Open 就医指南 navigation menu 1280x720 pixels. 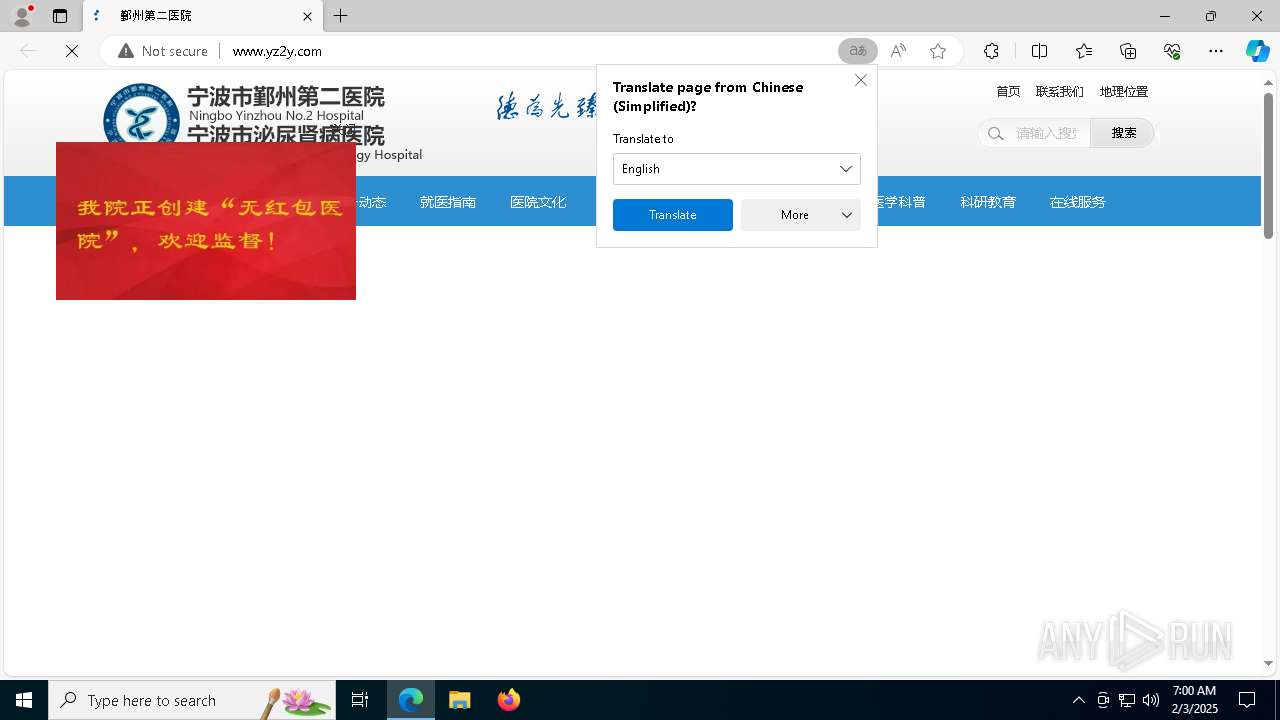point(448,202)
